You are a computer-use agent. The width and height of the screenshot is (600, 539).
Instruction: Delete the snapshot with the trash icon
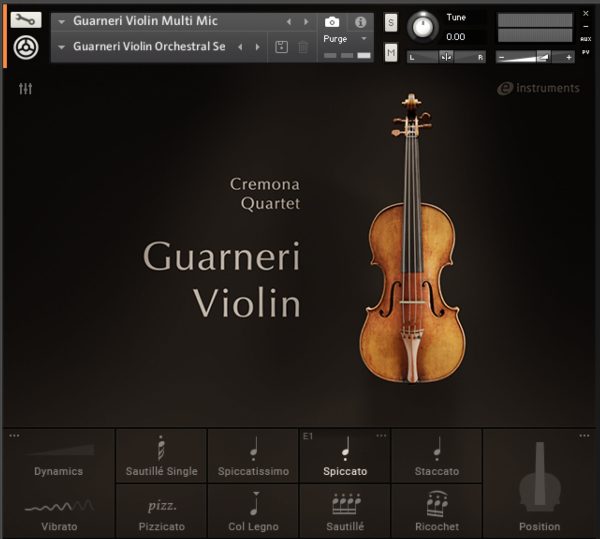pos(304,47)
